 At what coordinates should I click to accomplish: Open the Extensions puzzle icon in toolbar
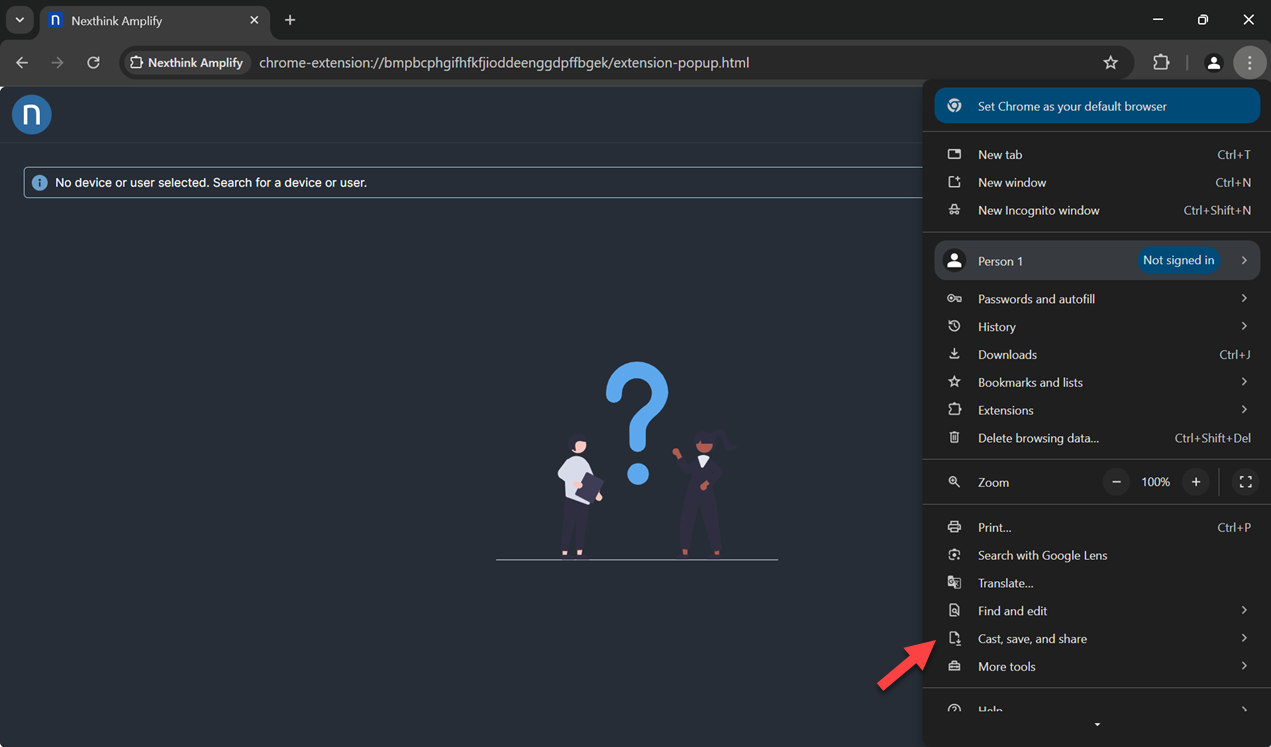click(1161, 63)
